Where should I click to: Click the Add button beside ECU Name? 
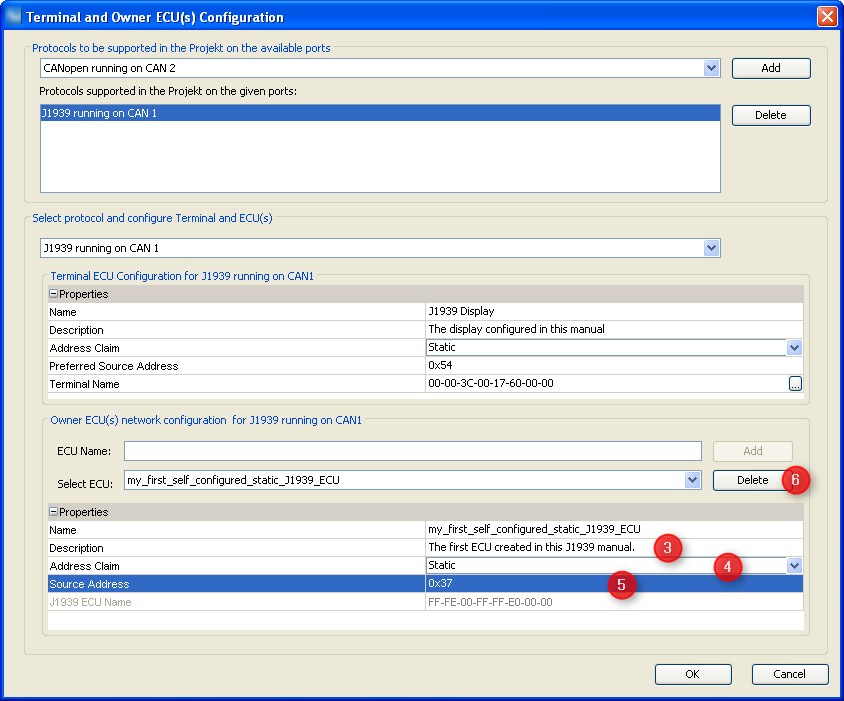point(751,451)
